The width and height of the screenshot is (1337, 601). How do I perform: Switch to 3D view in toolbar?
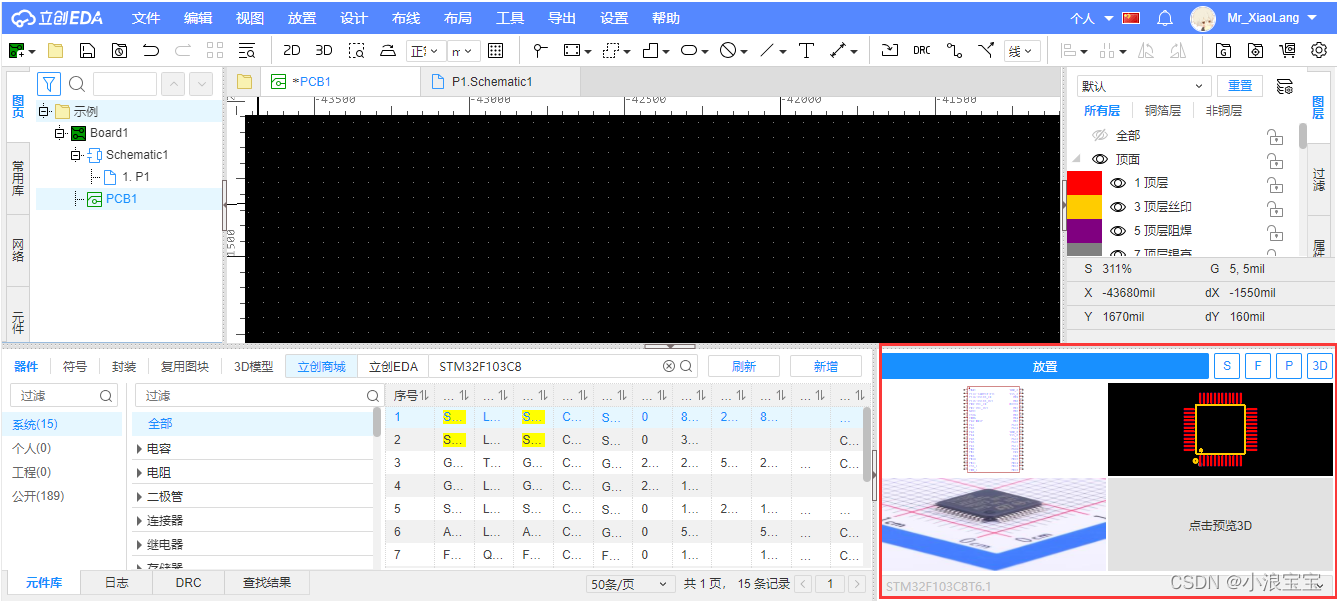(324, 50)
